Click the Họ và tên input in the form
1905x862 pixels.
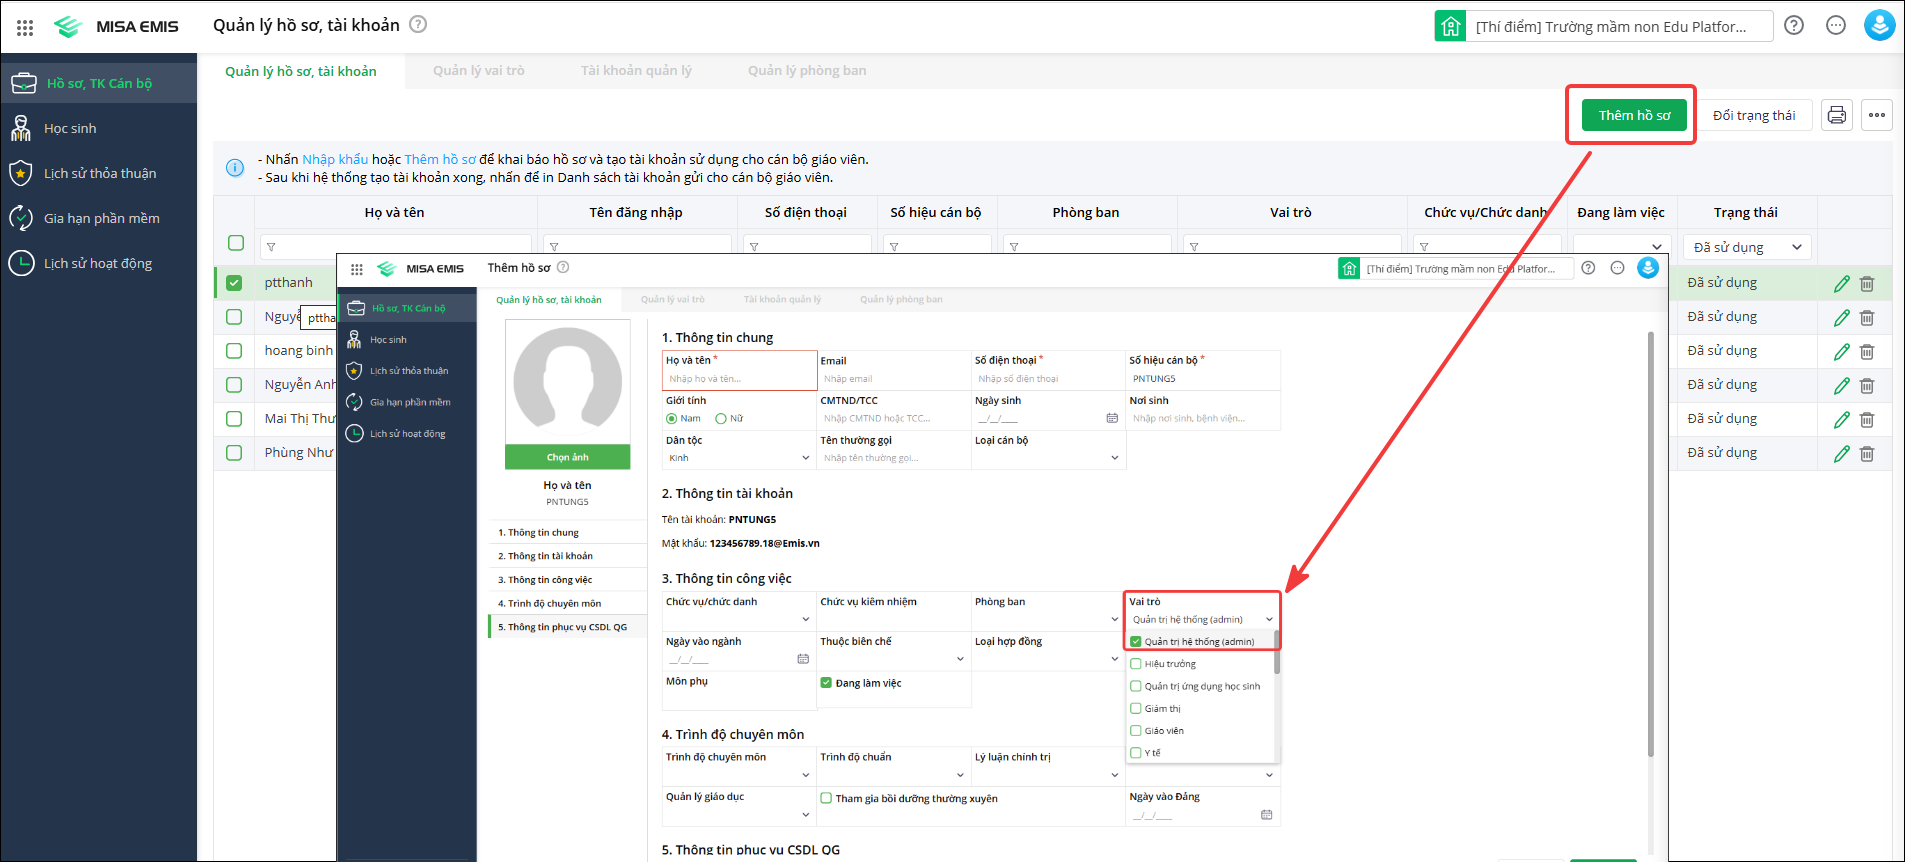point(740,379)
